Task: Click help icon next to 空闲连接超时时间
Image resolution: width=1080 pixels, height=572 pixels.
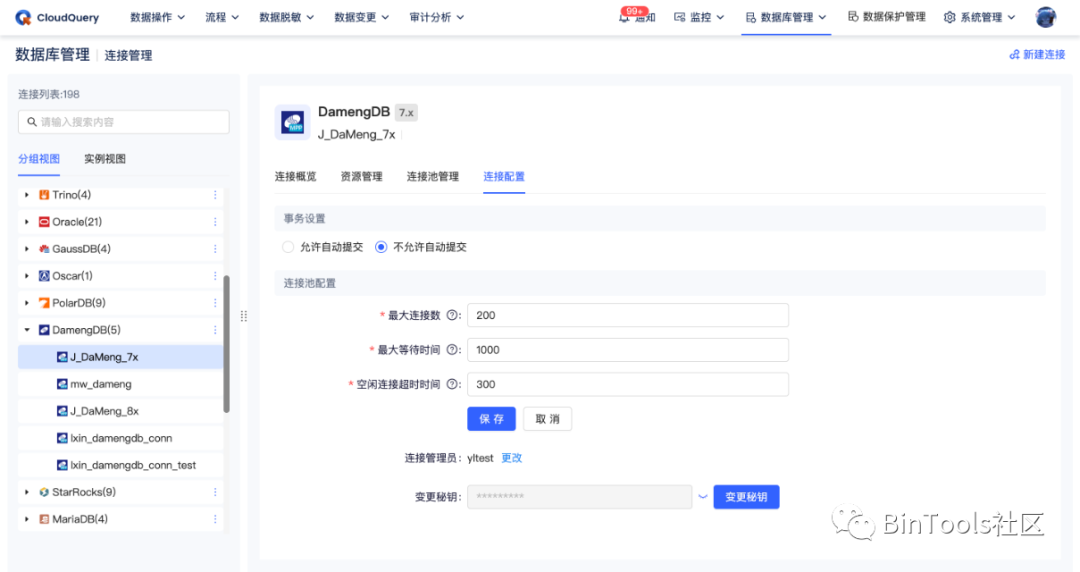Action: [452, 384]
